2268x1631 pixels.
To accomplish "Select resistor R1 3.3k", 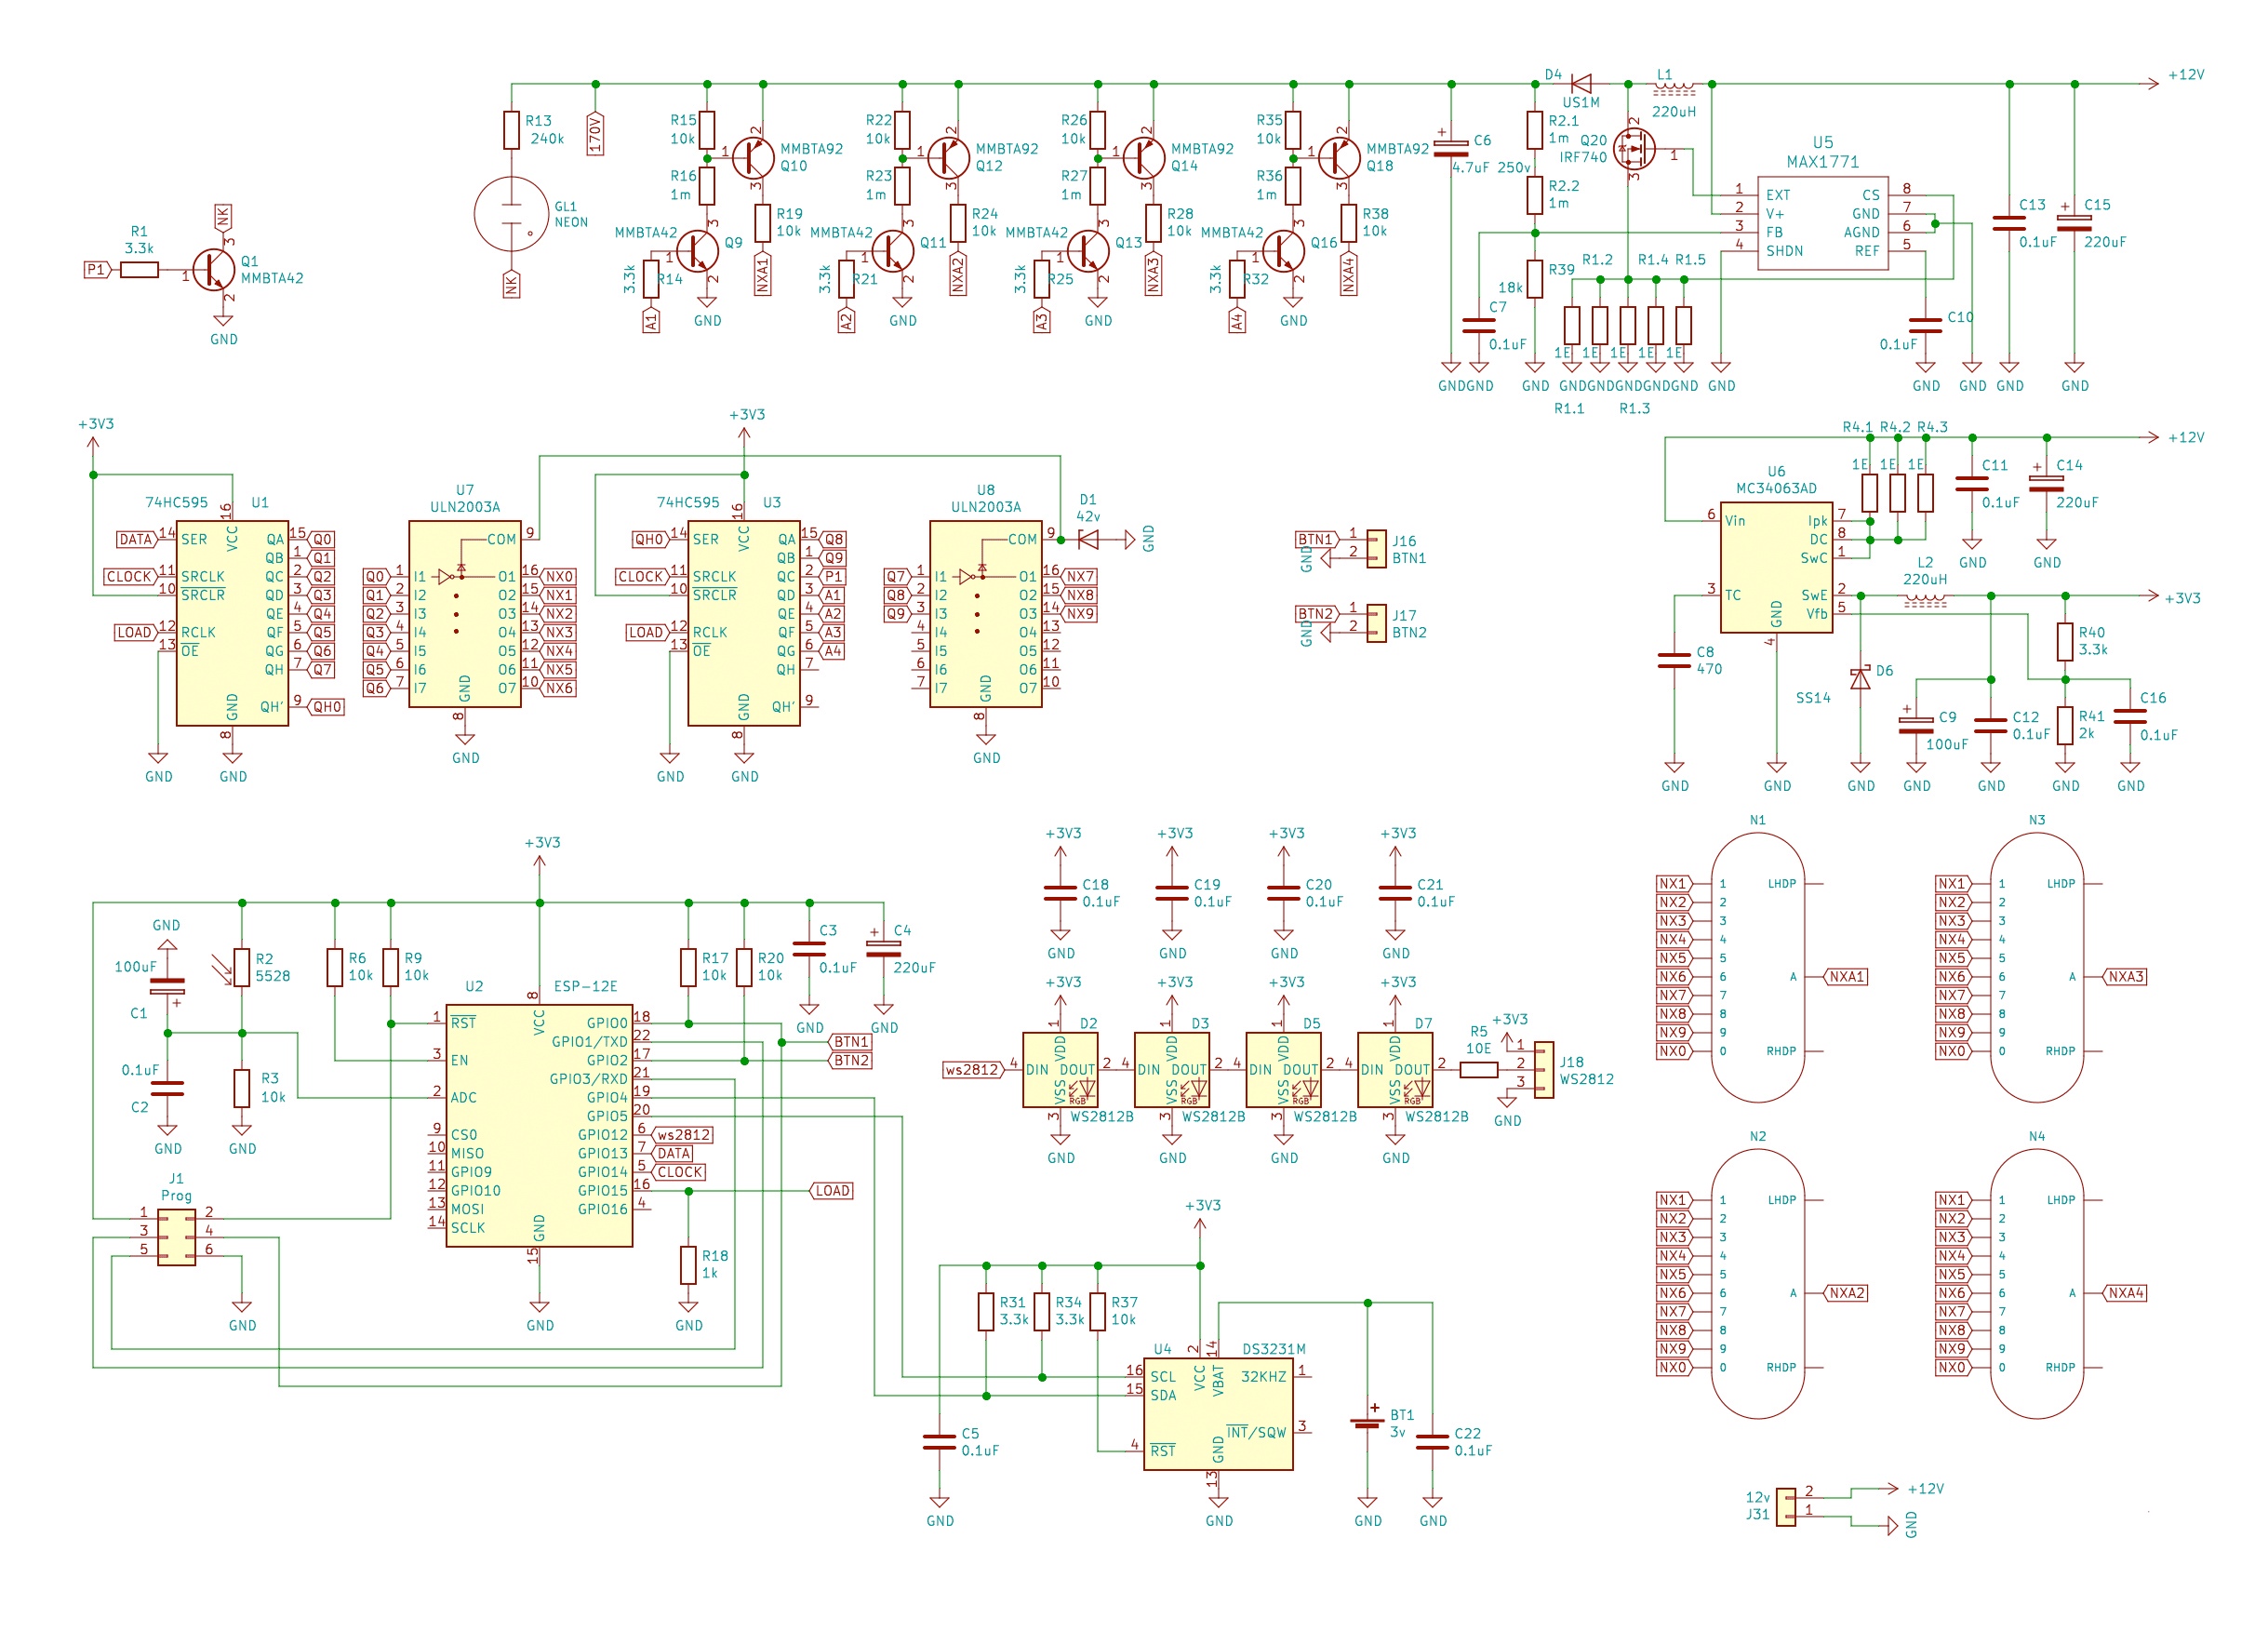I will 139,270.
